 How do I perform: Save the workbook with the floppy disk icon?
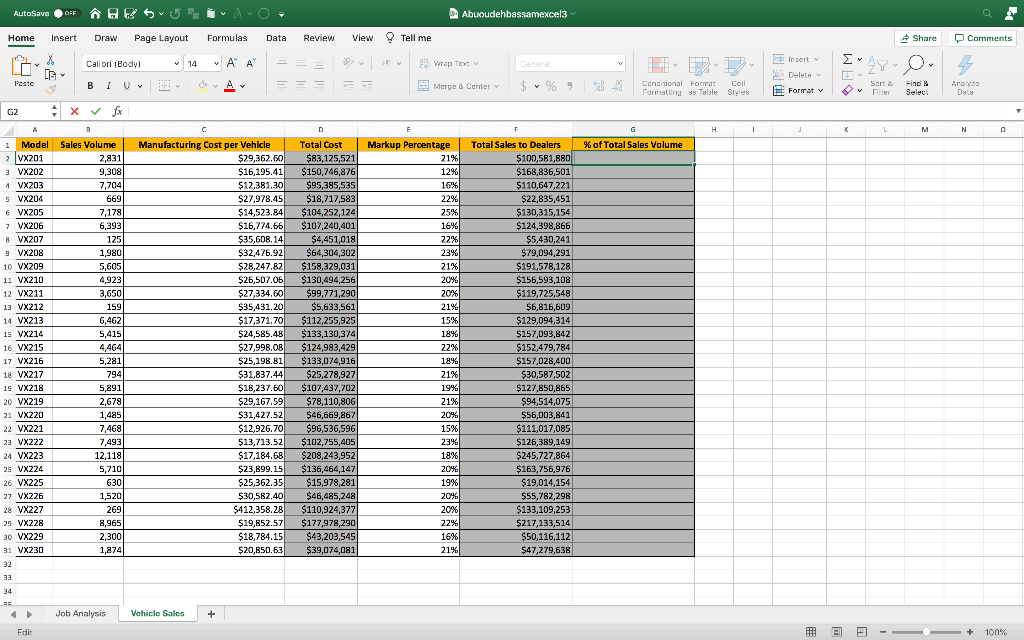click(113, 13)
